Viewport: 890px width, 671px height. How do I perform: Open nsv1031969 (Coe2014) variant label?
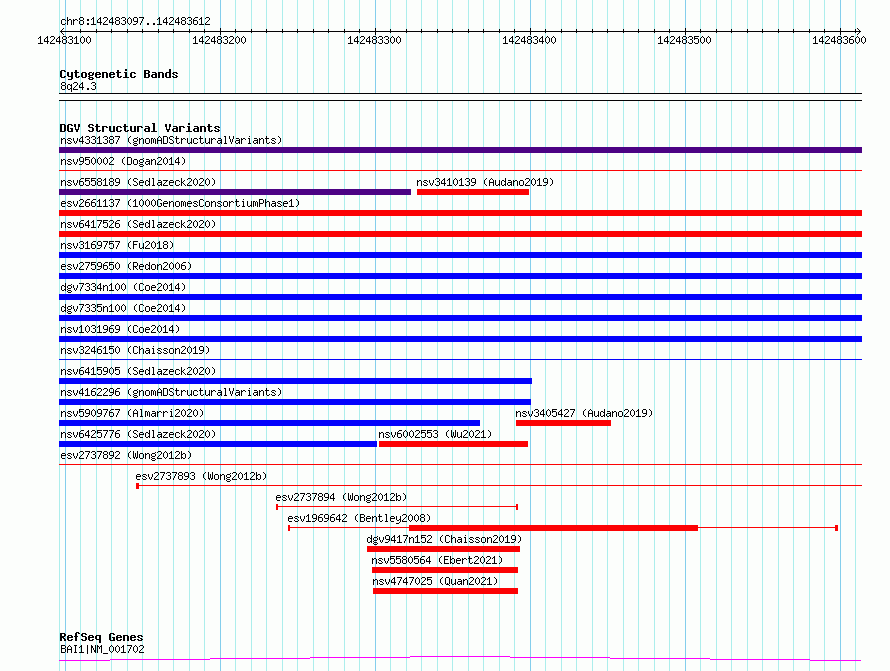tap(120, 329)
